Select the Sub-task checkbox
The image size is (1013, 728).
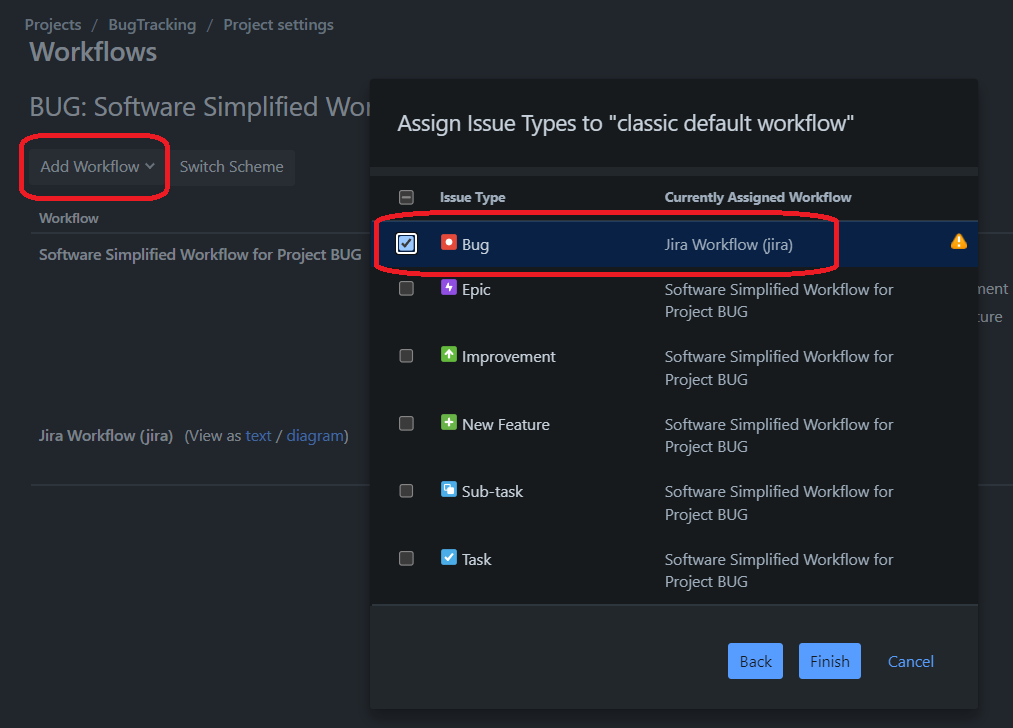[406, 491]
